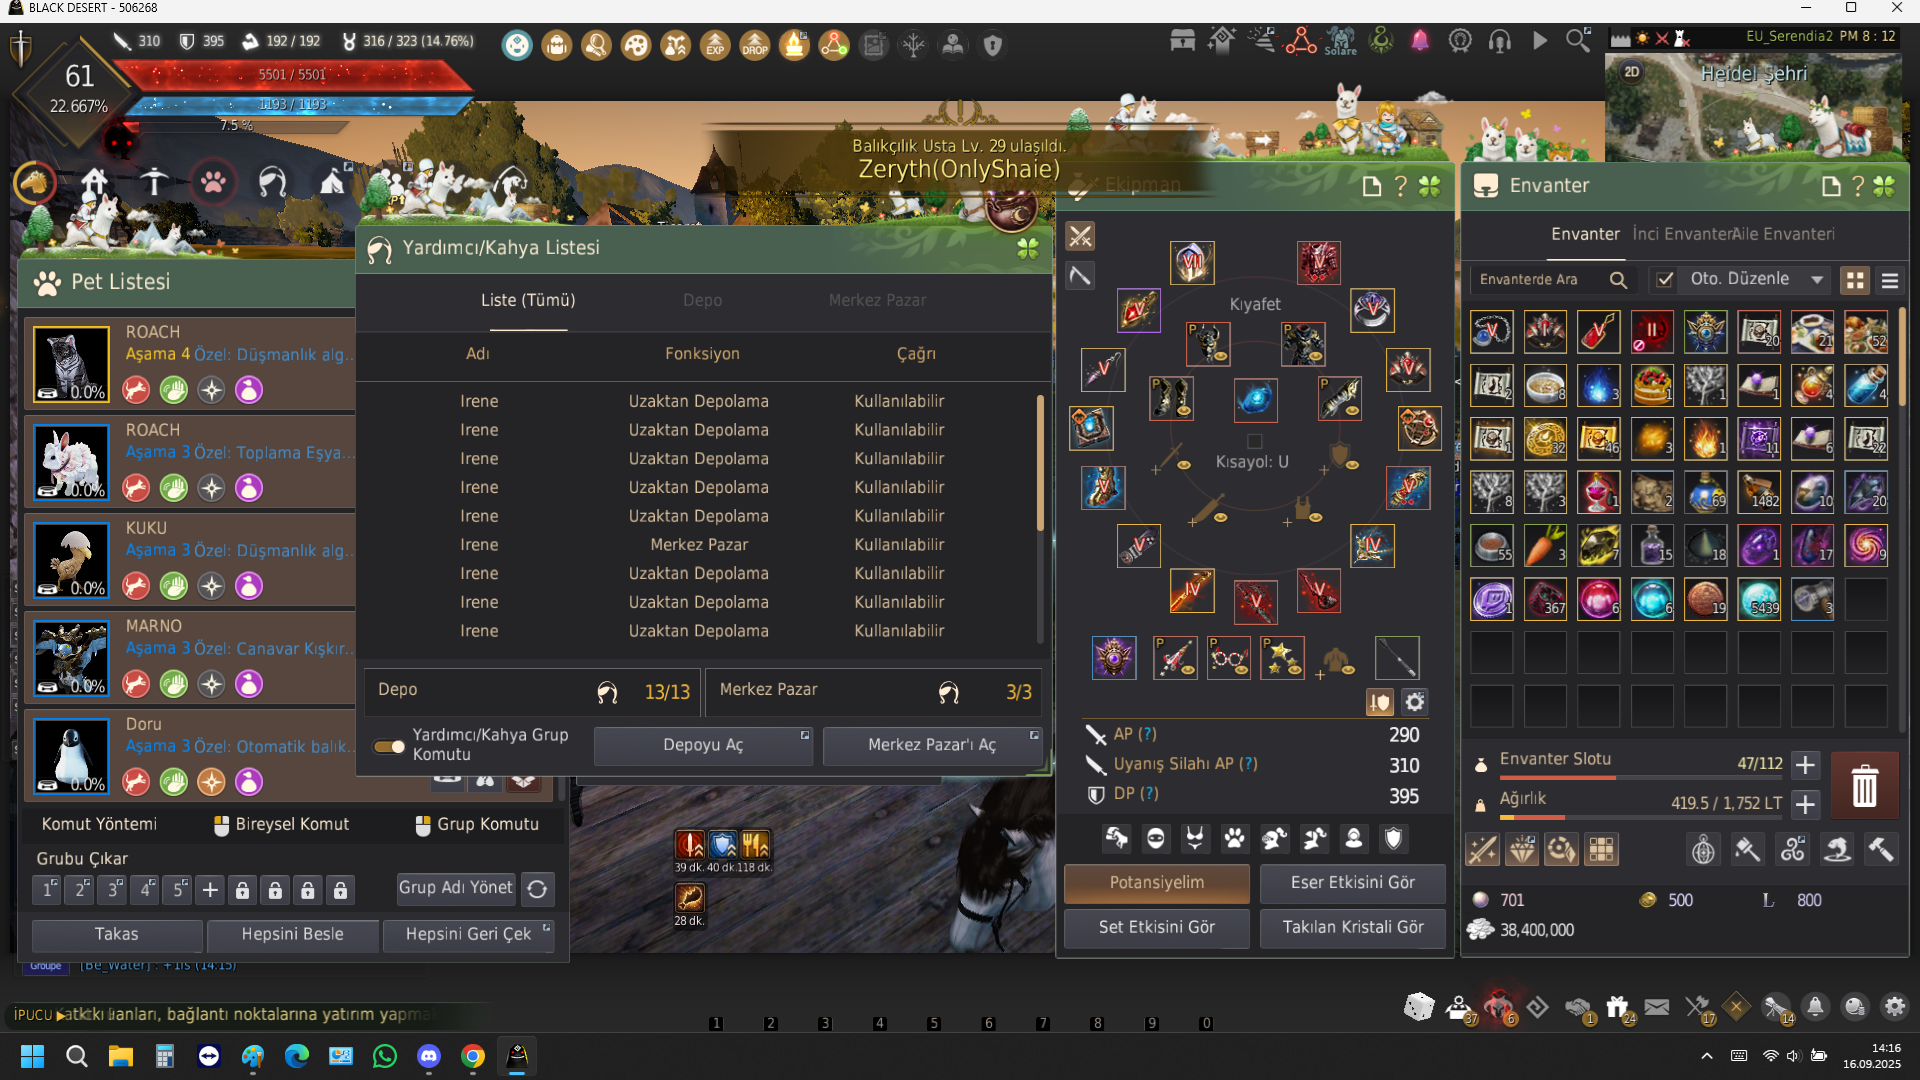This screenshot has width=1920, height=1080.
Task: Switch inventory to grid view icon
Action: coord(1855,281)
